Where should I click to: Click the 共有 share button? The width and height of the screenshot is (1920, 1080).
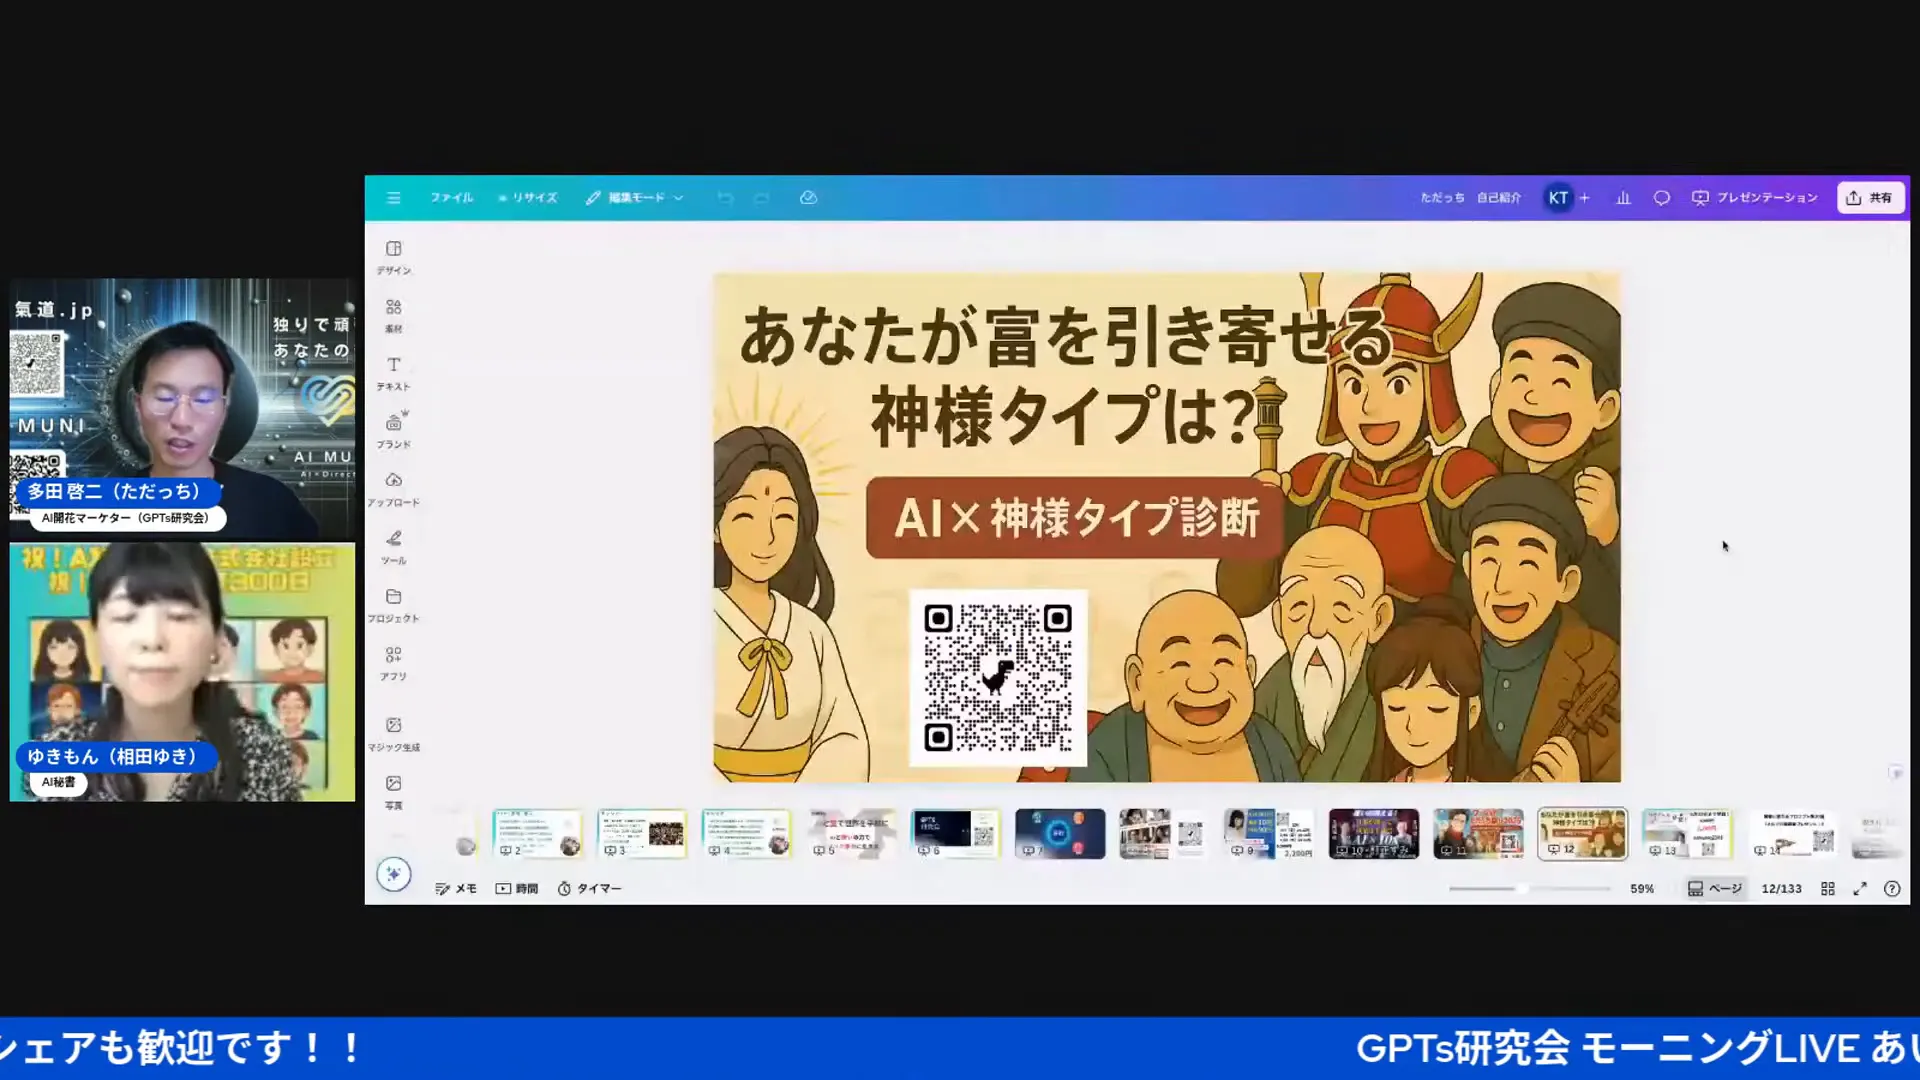(1870, 198)
